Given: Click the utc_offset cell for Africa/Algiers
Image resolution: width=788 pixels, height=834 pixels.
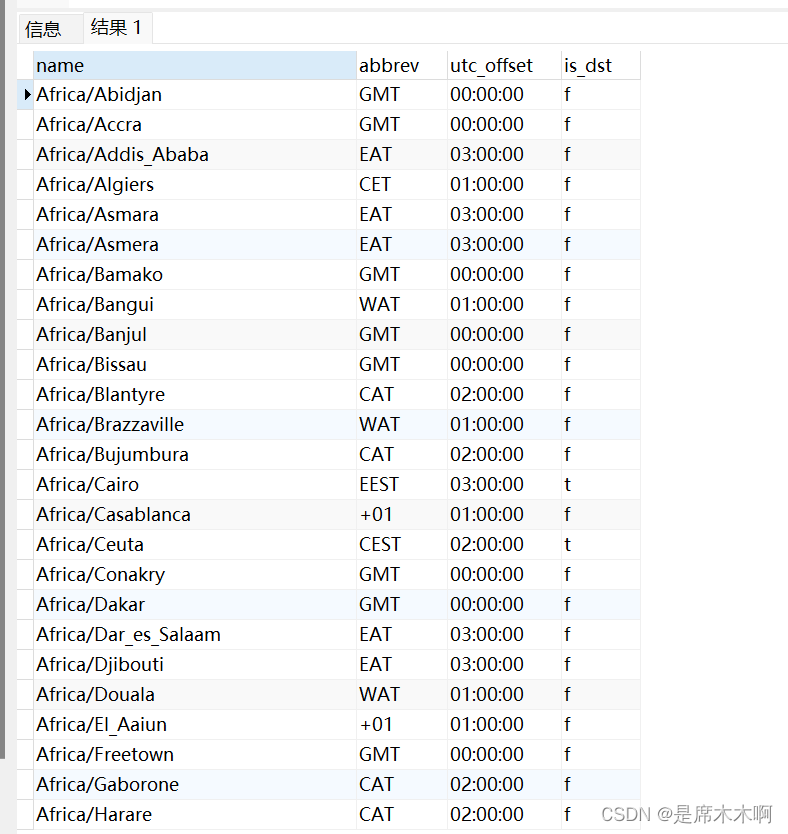Looking at the screenshot, I should [504, 185].
